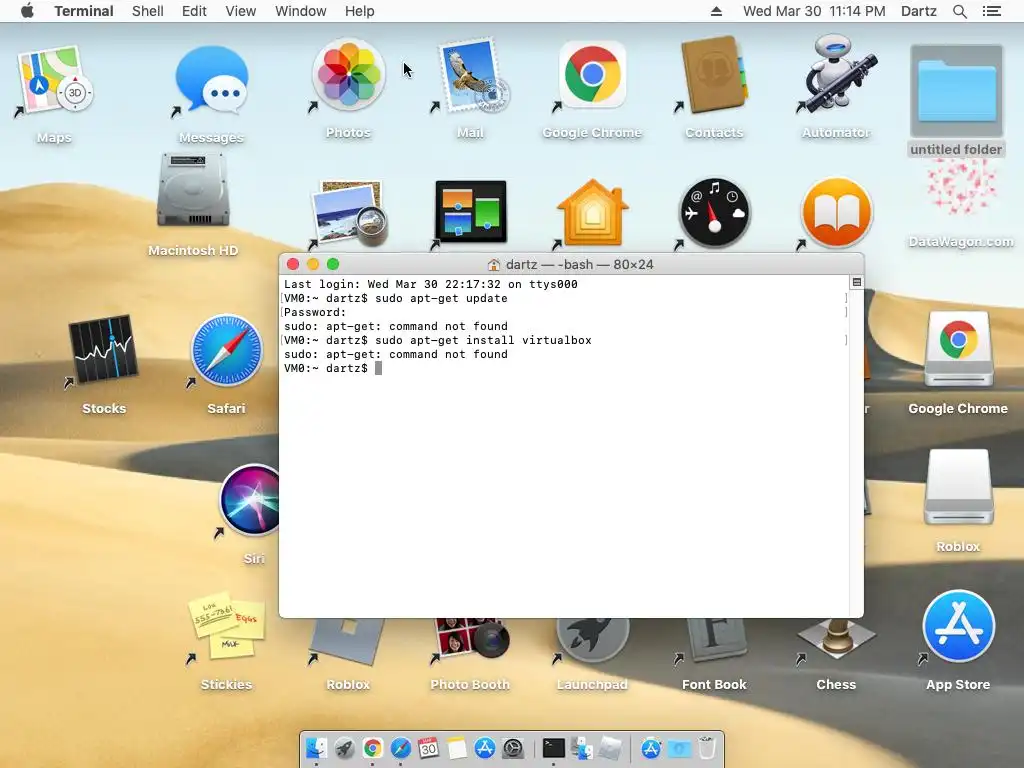The image size is (1024, 768).
Task: Open the Dashboard gauge icon on desktop
Action: [x=714, y=213]
